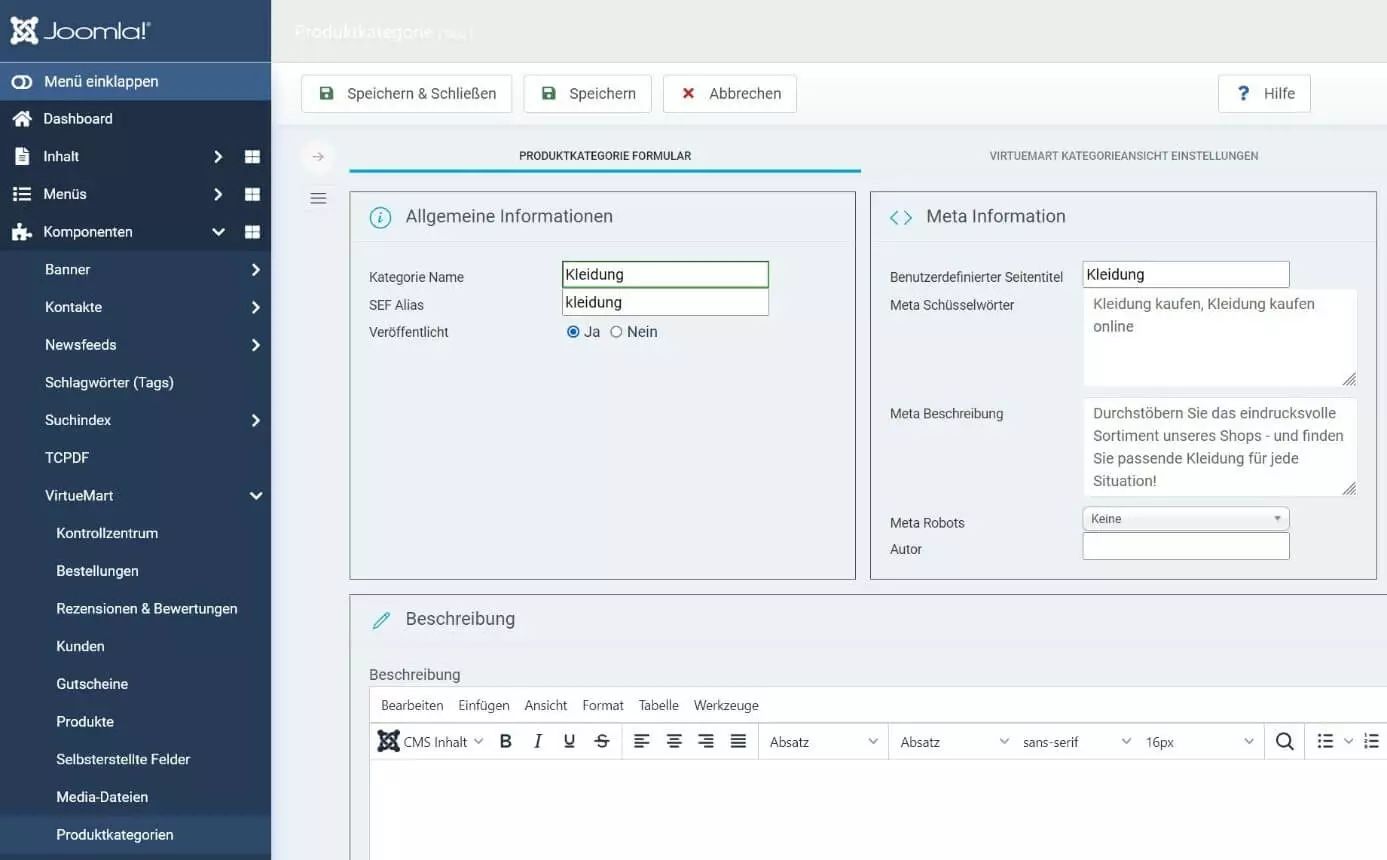The image size is (1387, 860).
Task: Open Rezensionen & Bewertungen
Action: [147, 609]
